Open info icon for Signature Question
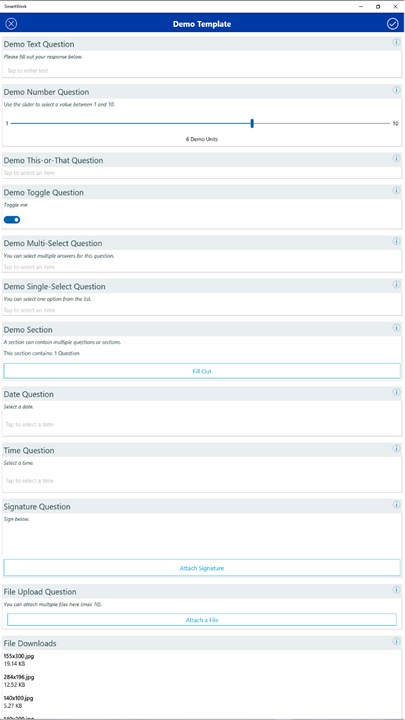405x720 pixels. (x=396, y=505)
